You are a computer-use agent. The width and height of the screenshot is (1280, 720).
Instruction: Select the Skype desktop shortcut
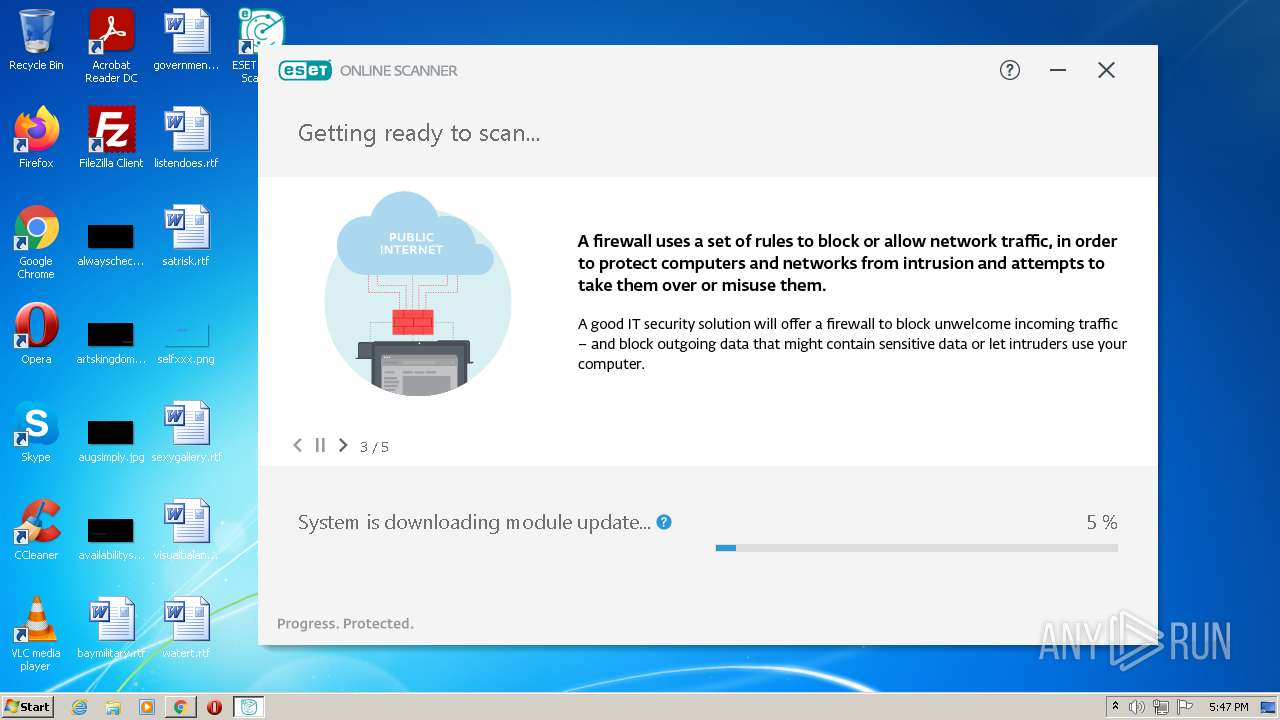[36, 432]
